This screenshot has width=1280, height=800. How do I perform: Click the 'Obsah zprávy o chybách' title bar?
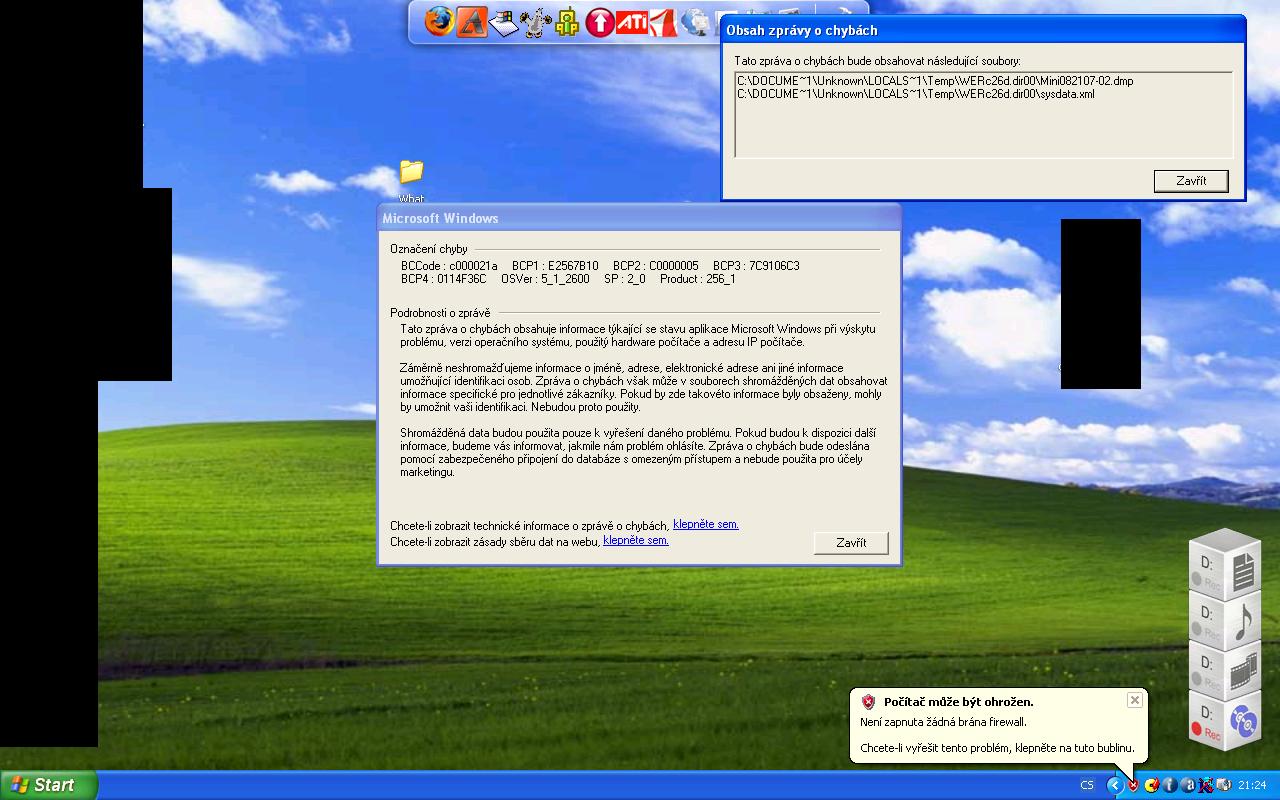983,30
